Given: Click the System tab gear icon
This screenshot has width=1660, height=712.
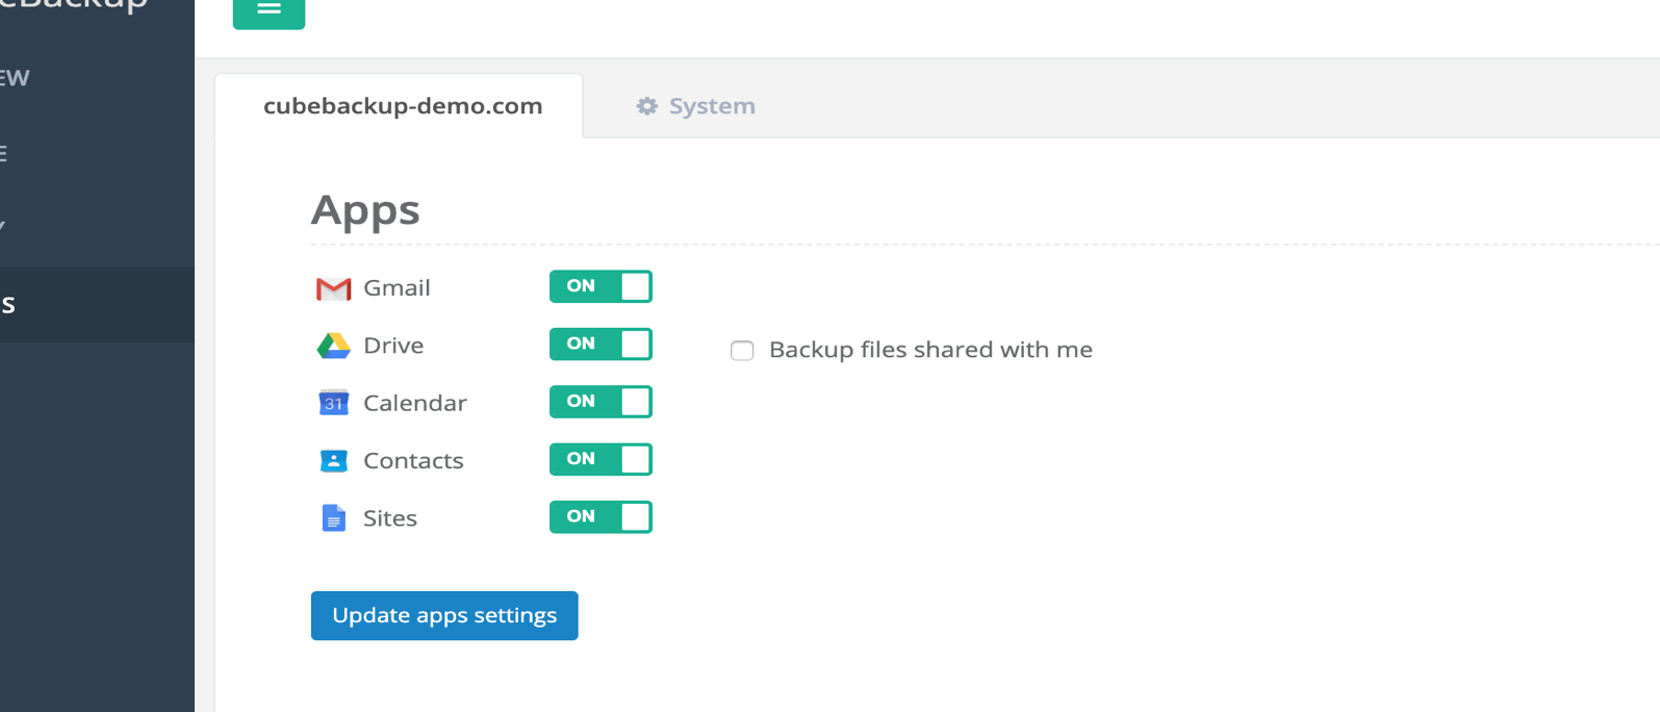Looking at the screenshot, I should pos(647,106).
